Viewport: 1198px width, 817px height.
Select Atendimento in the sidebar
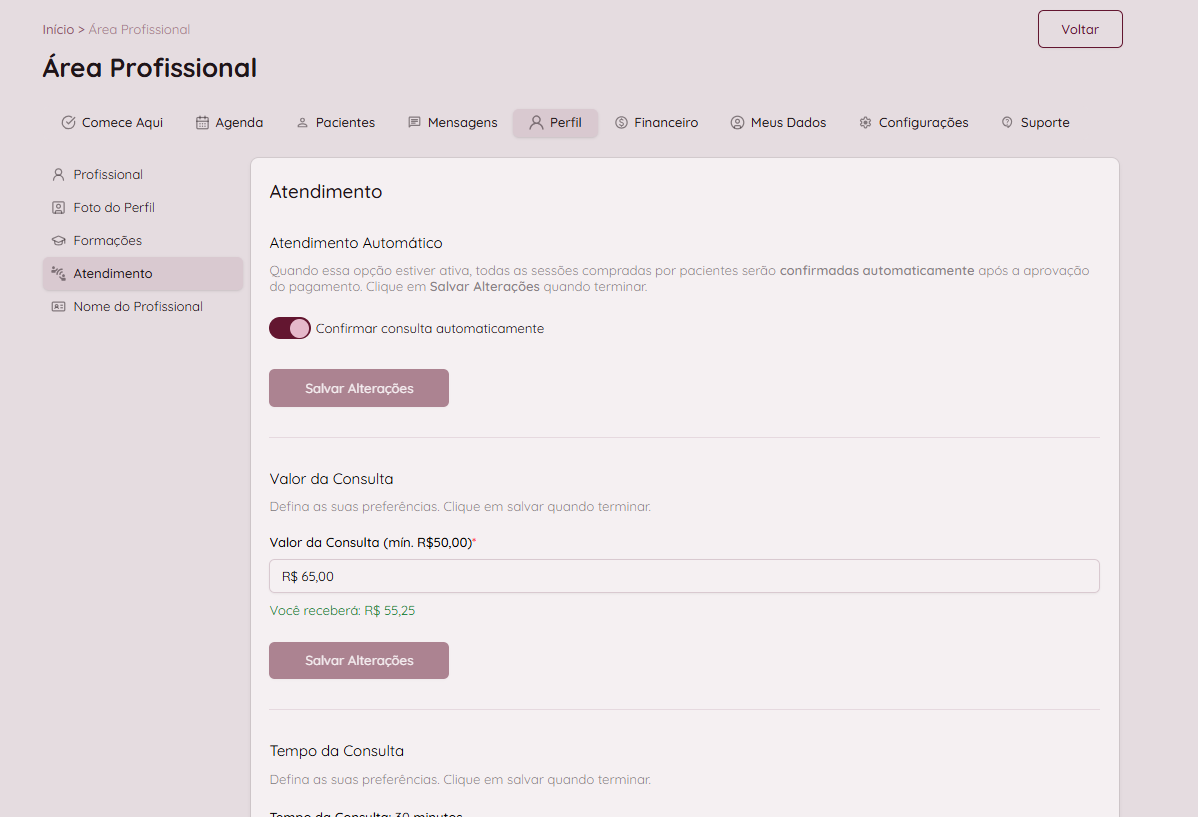(x=113, y=274)
